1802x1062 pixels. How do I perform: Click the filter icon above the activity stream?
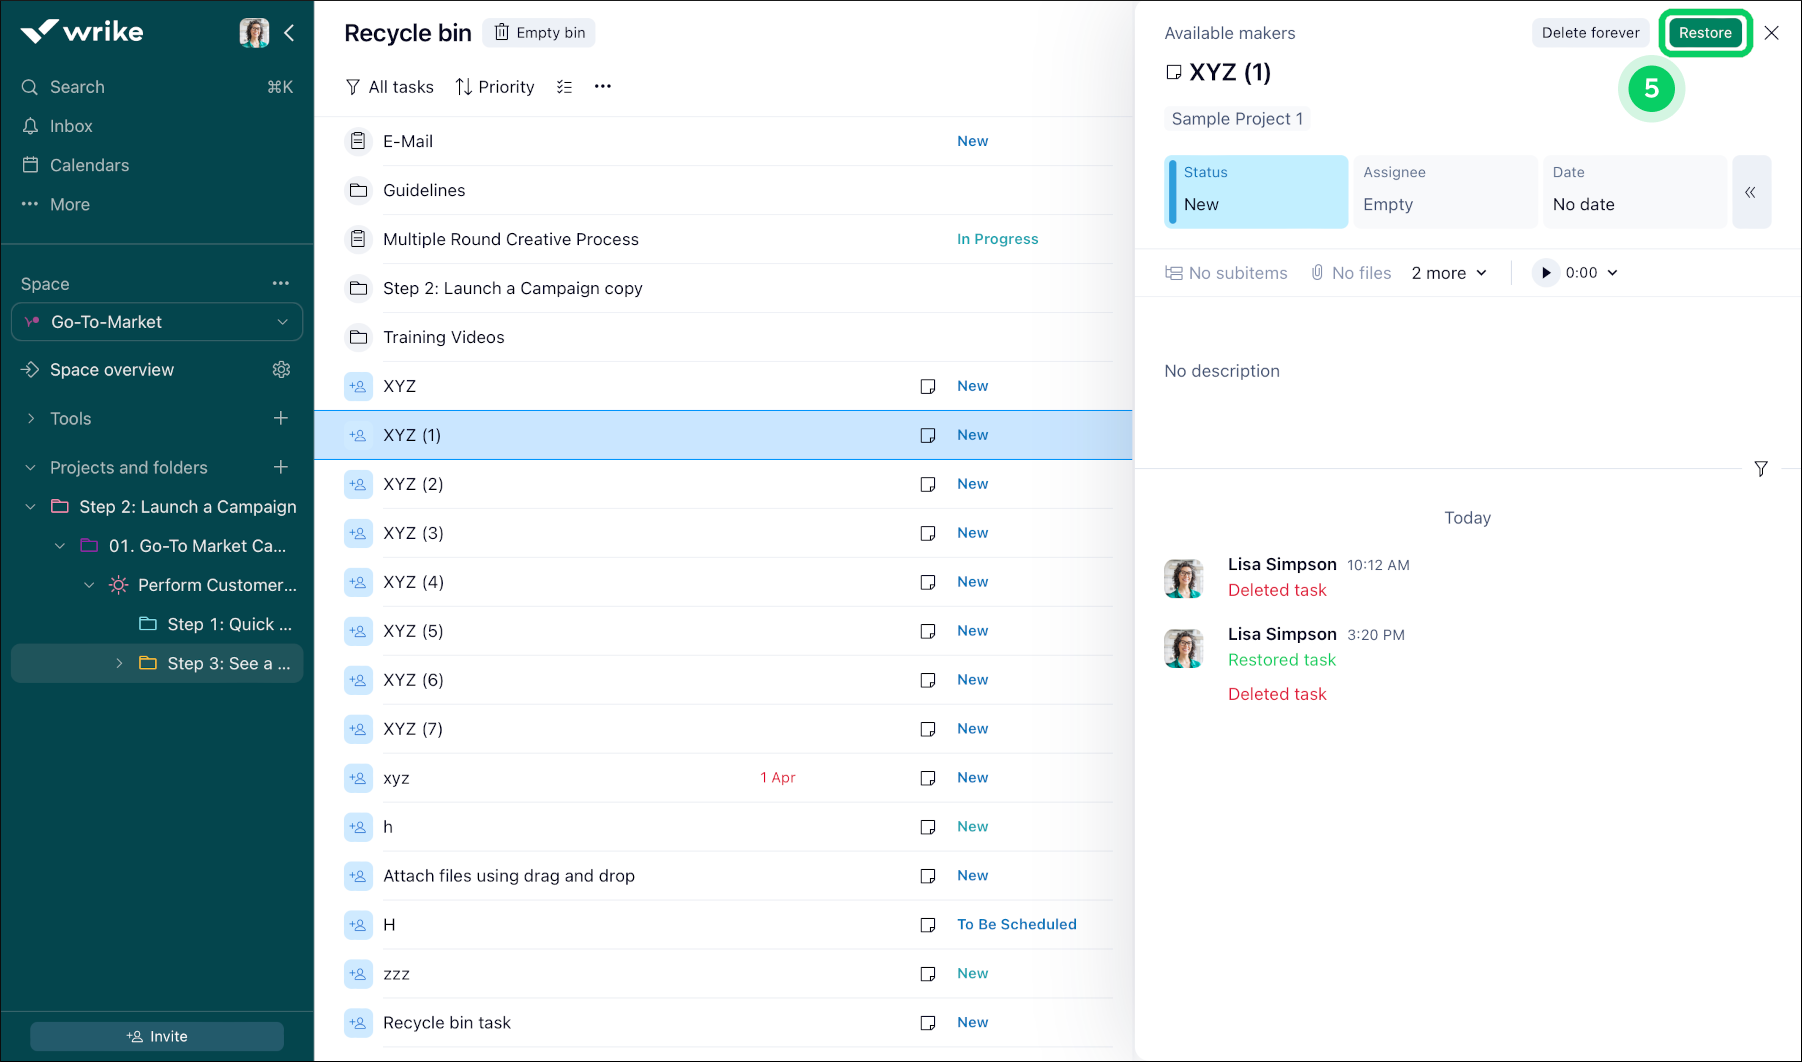point(1761,468)
